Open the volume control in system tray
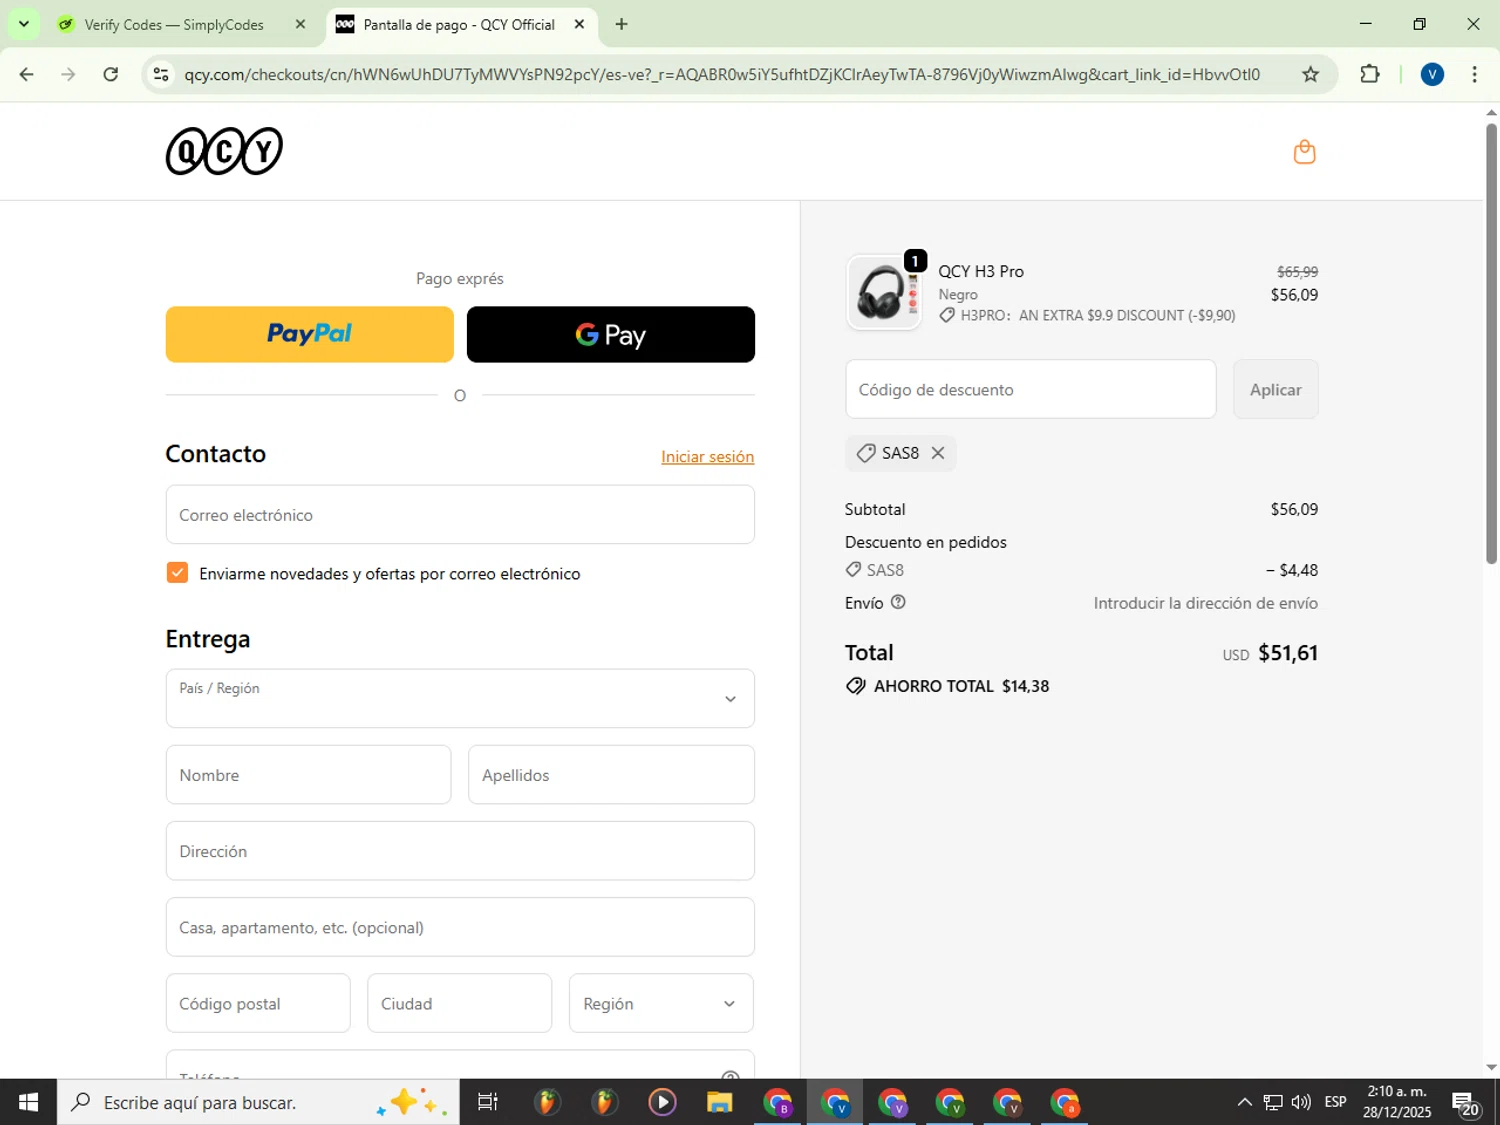The height and width of the screenshot is (1125, 1500). [1301, 1102]
